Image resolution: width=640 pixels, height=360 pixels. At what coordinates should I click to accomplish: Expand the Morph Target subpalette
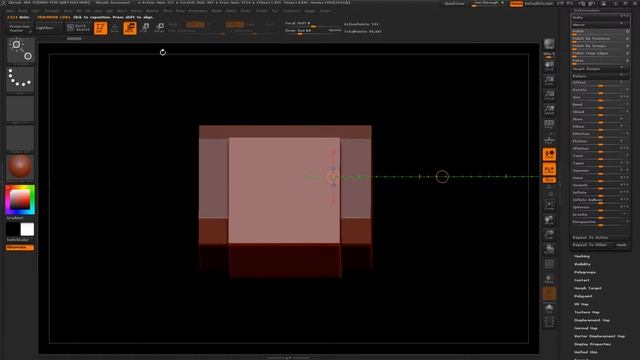coord(588,288)
